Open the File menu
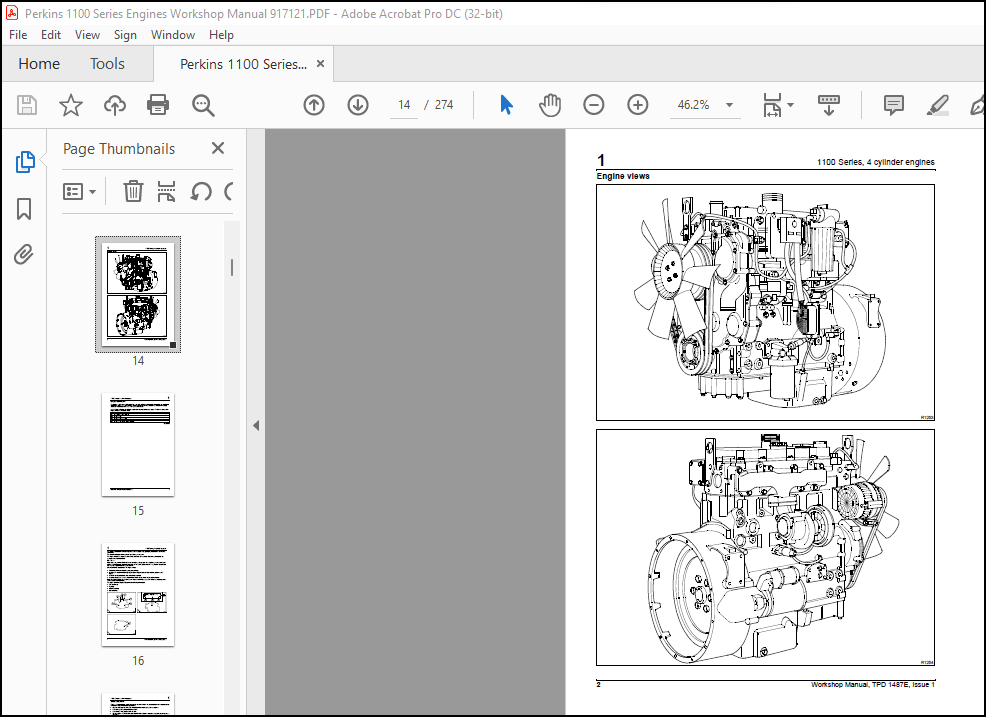 tap(18, 35)
